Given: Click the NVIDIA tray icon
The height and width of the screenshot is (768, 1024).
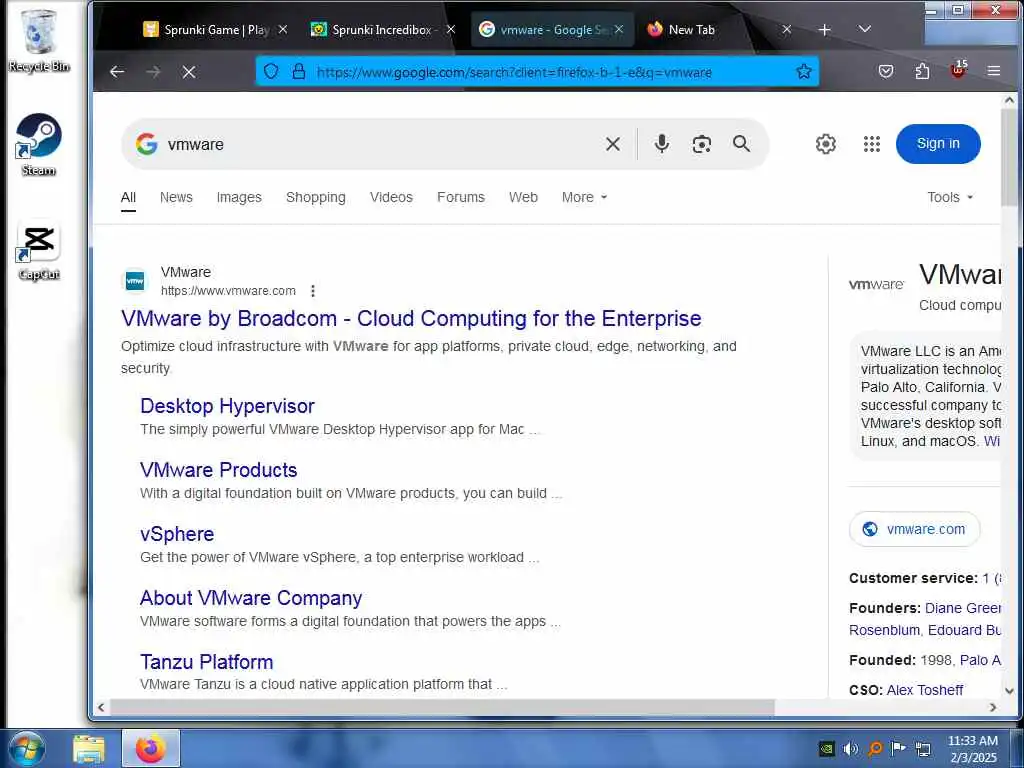Looking at the screenshot, I should pyautogui.click(x=826, y=749).
